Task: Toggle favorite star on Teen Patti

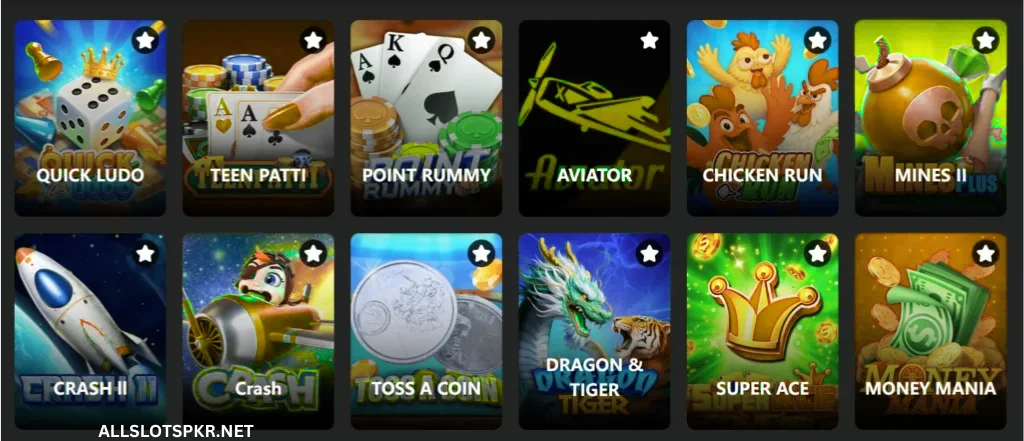Action: click(x=313, y=41)
